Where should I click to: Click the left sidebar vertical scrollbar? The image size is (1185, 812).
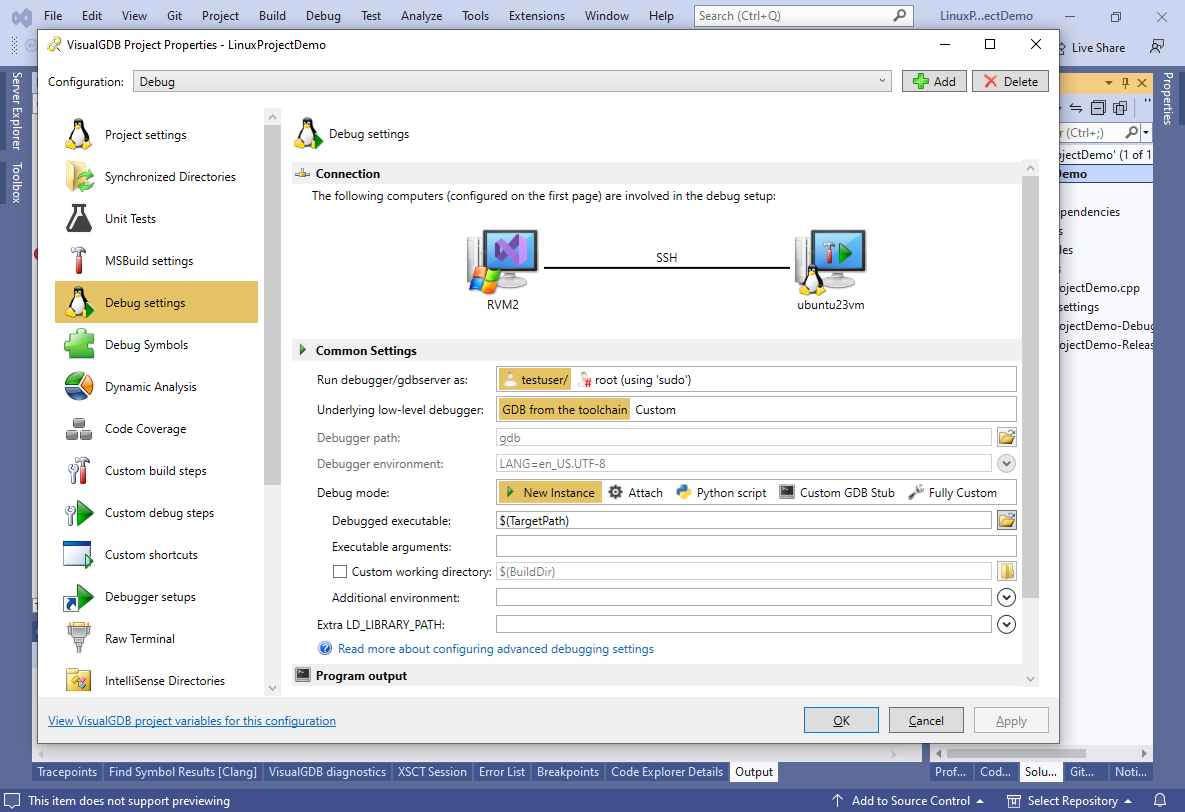tap(272, 305)
